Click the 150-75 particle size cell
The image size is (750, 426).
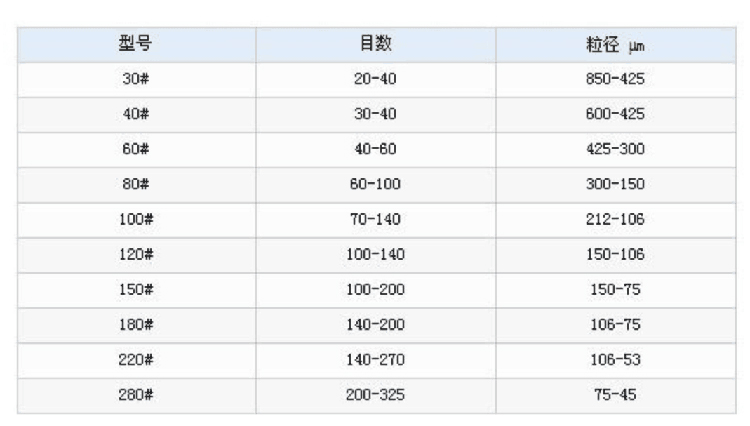[x=615, y=289]
